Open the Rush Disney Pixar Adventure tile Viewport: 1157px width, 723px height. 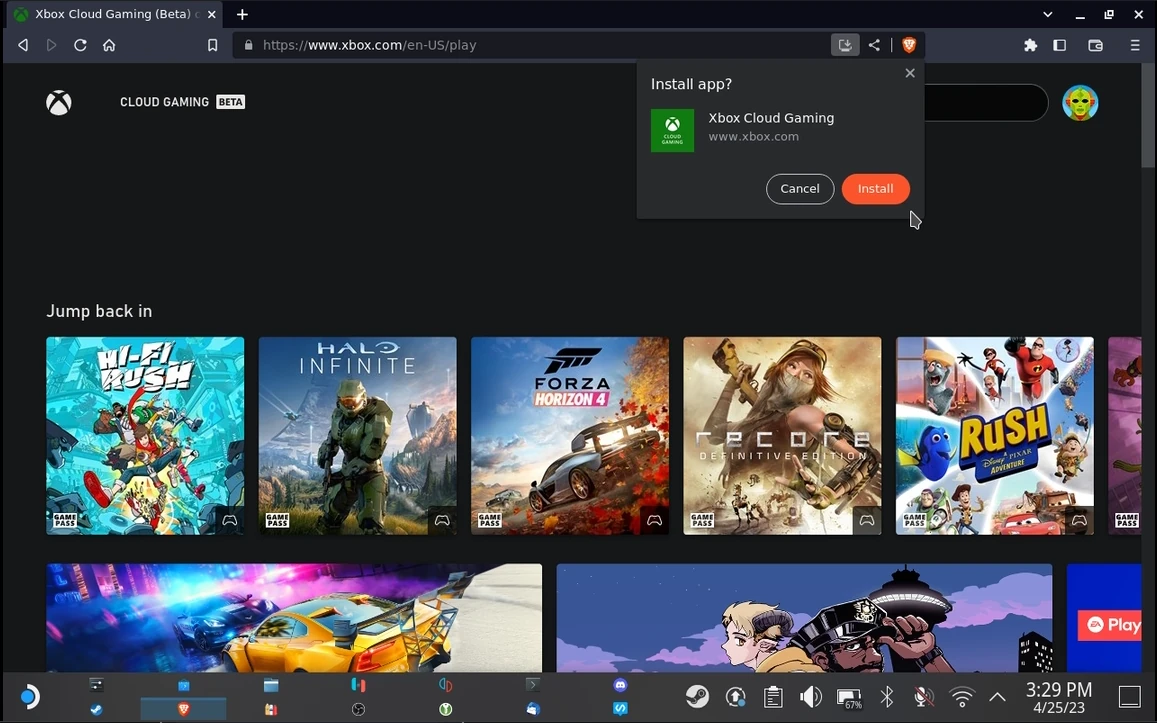(x=995, y=435)
